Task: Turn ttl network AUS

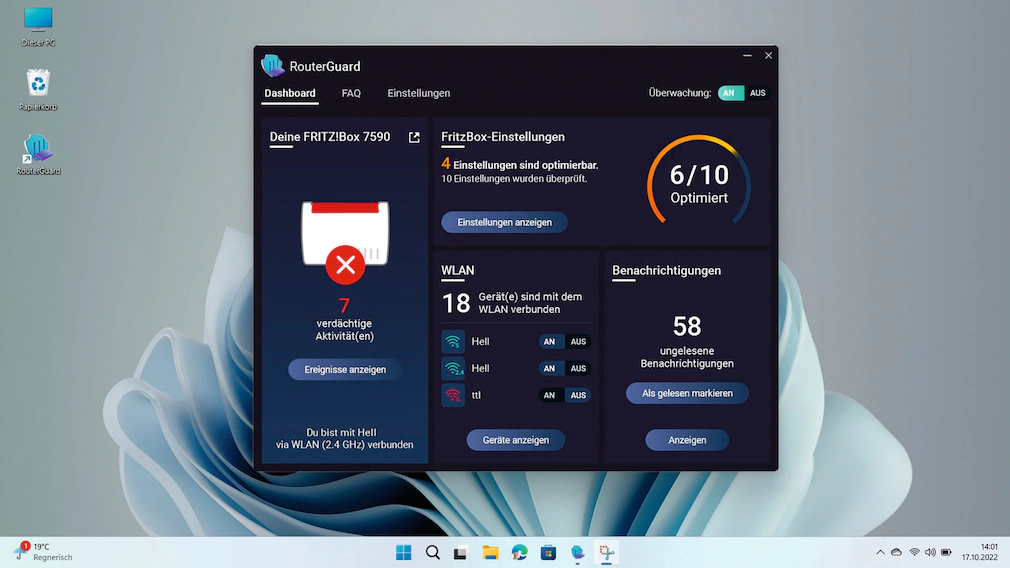Action: click(578, 395)
